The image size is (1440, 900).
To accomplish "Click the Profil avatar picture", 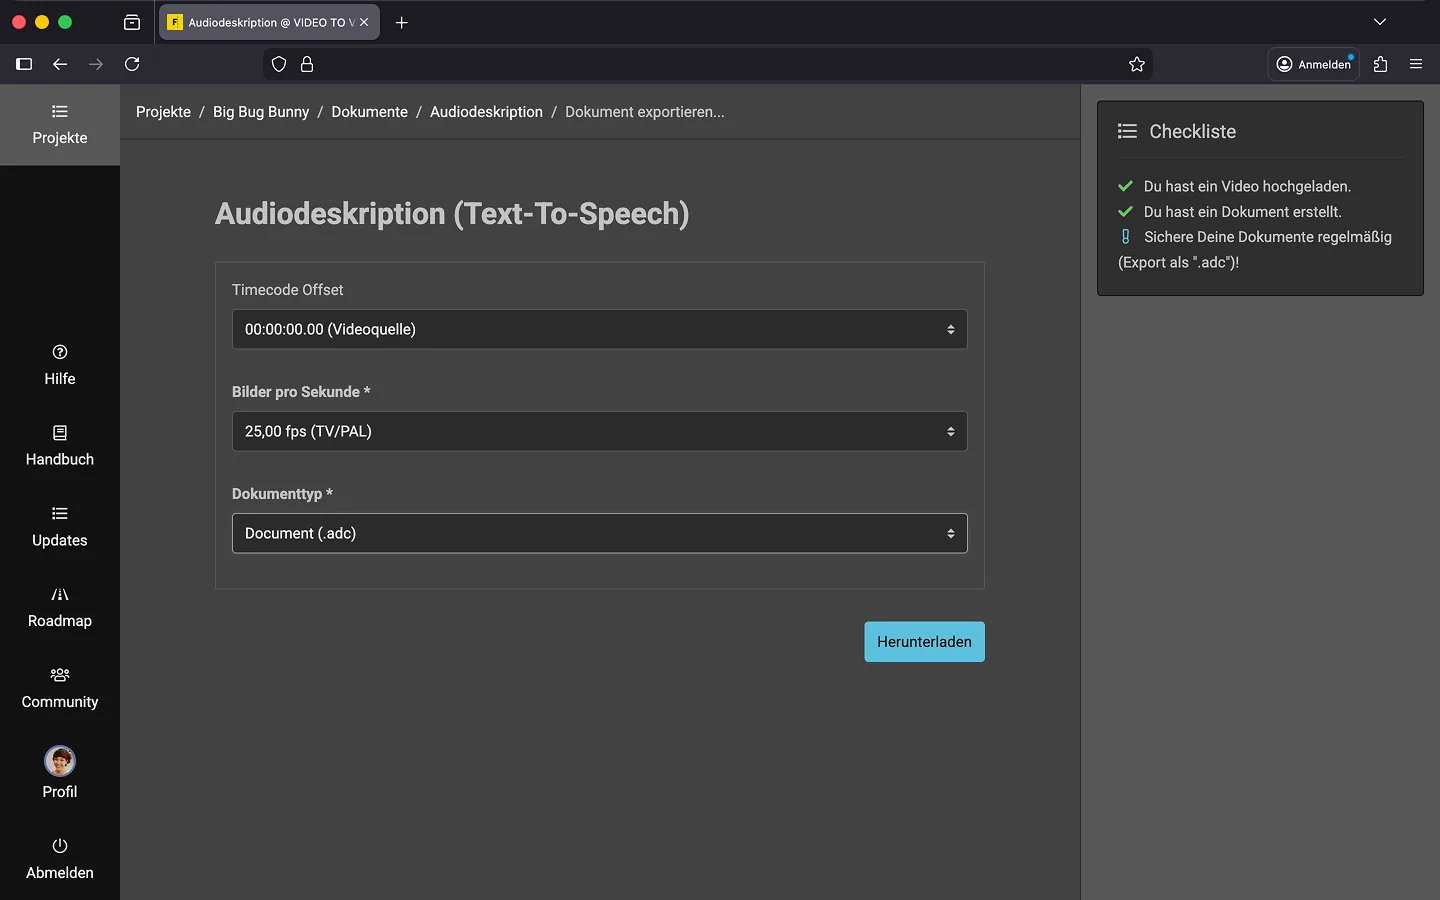I will tap(60, 761).
